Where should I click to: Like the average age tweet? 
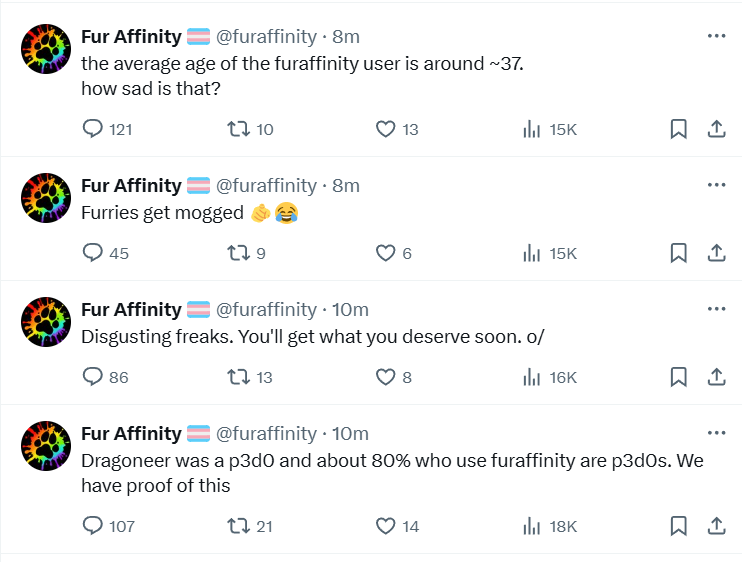pyautogui.click(x=385, y=129)
